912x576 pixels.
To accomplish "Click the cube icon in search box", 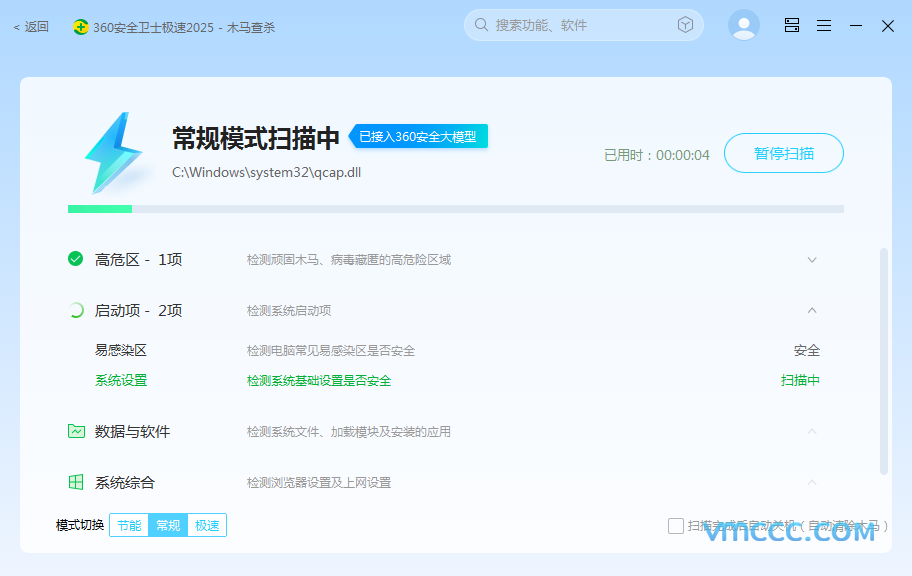I will [685, 25].
